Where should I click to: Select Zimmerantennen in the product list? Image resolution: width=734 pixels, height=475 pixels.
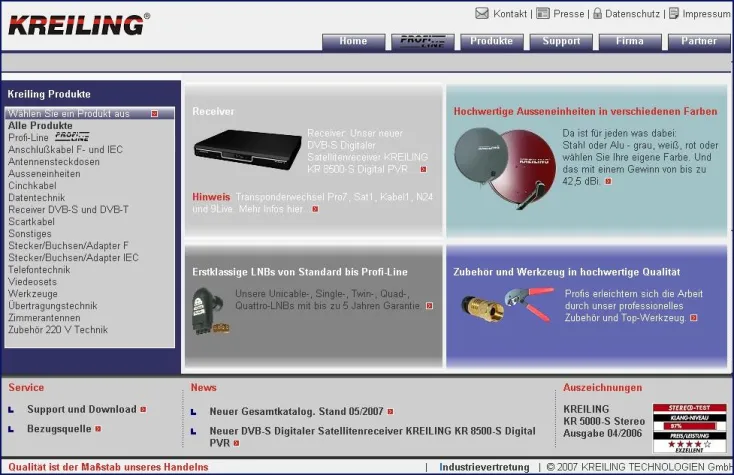pyautogui.click(x=43, y=317)
